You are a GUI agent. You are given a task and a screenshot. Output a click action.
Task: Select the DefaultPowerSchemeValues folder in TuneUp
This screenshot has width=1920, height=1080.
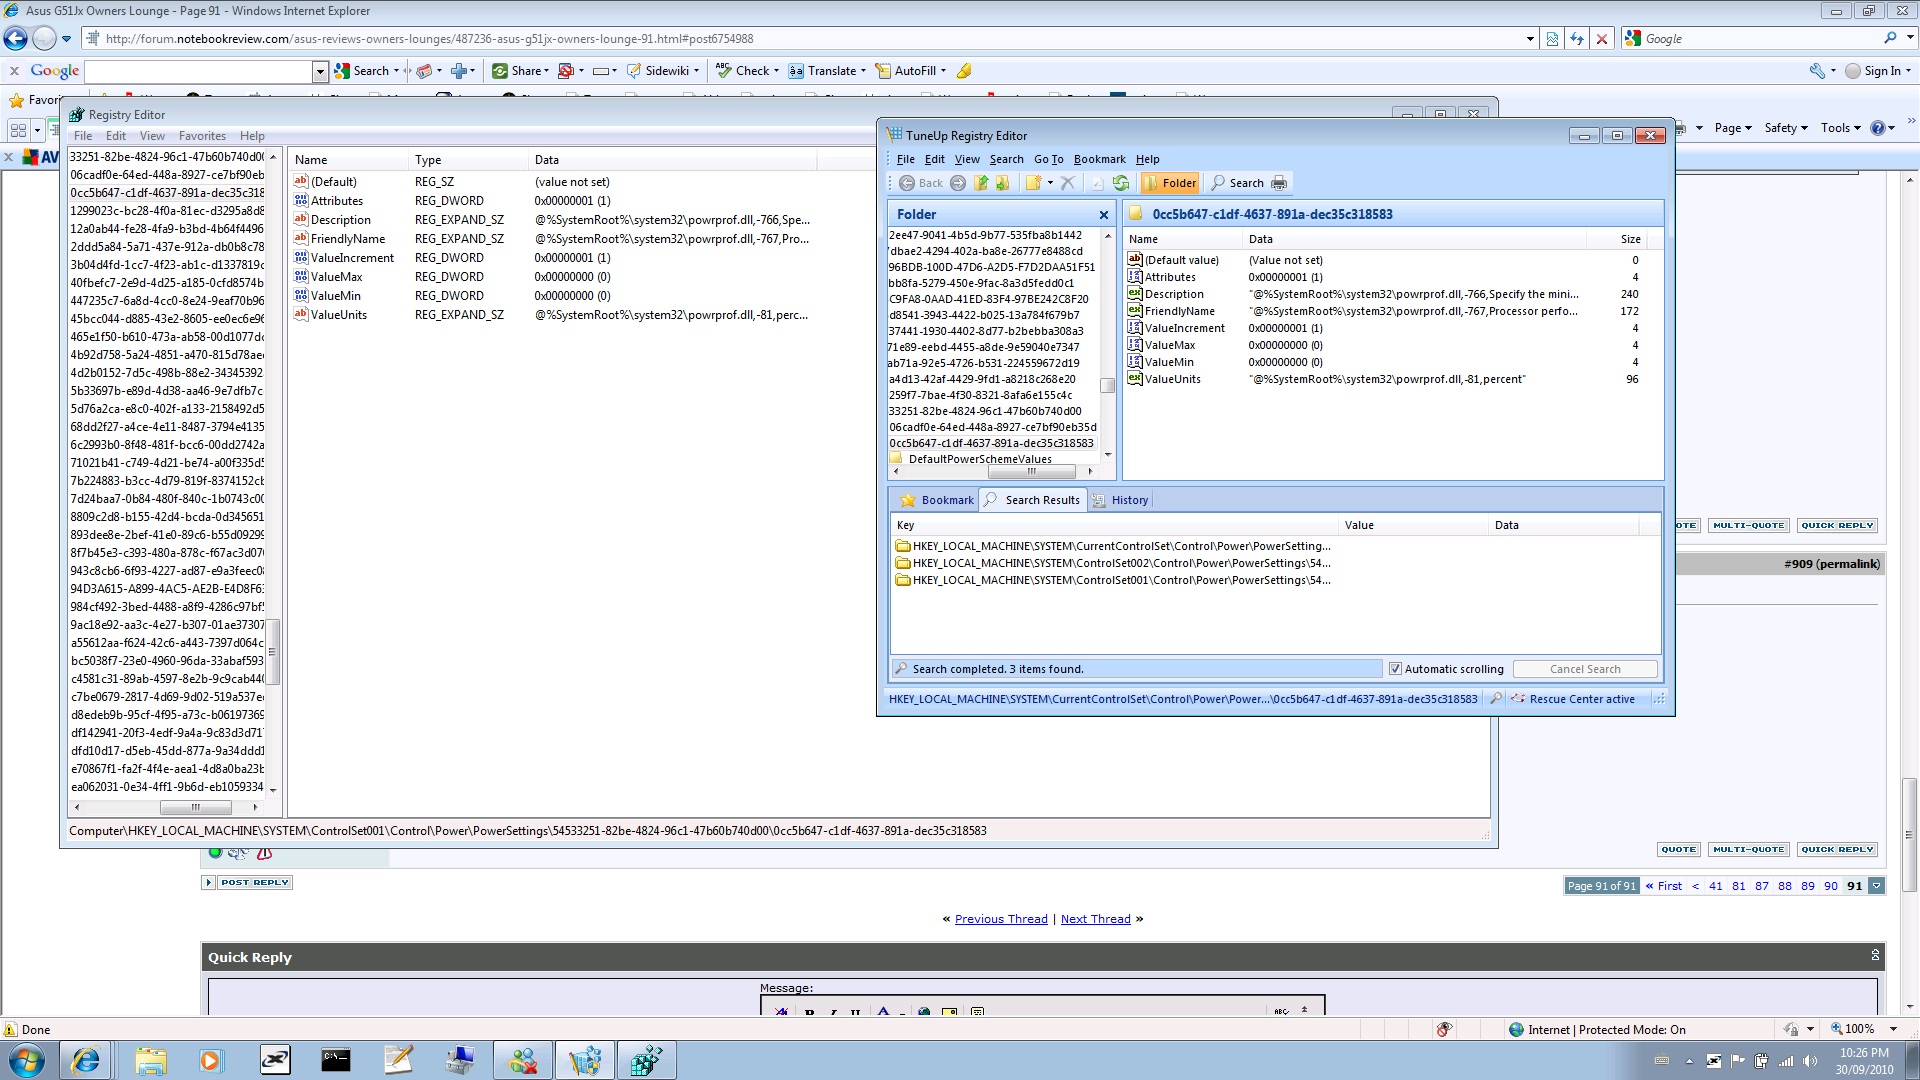980,459
